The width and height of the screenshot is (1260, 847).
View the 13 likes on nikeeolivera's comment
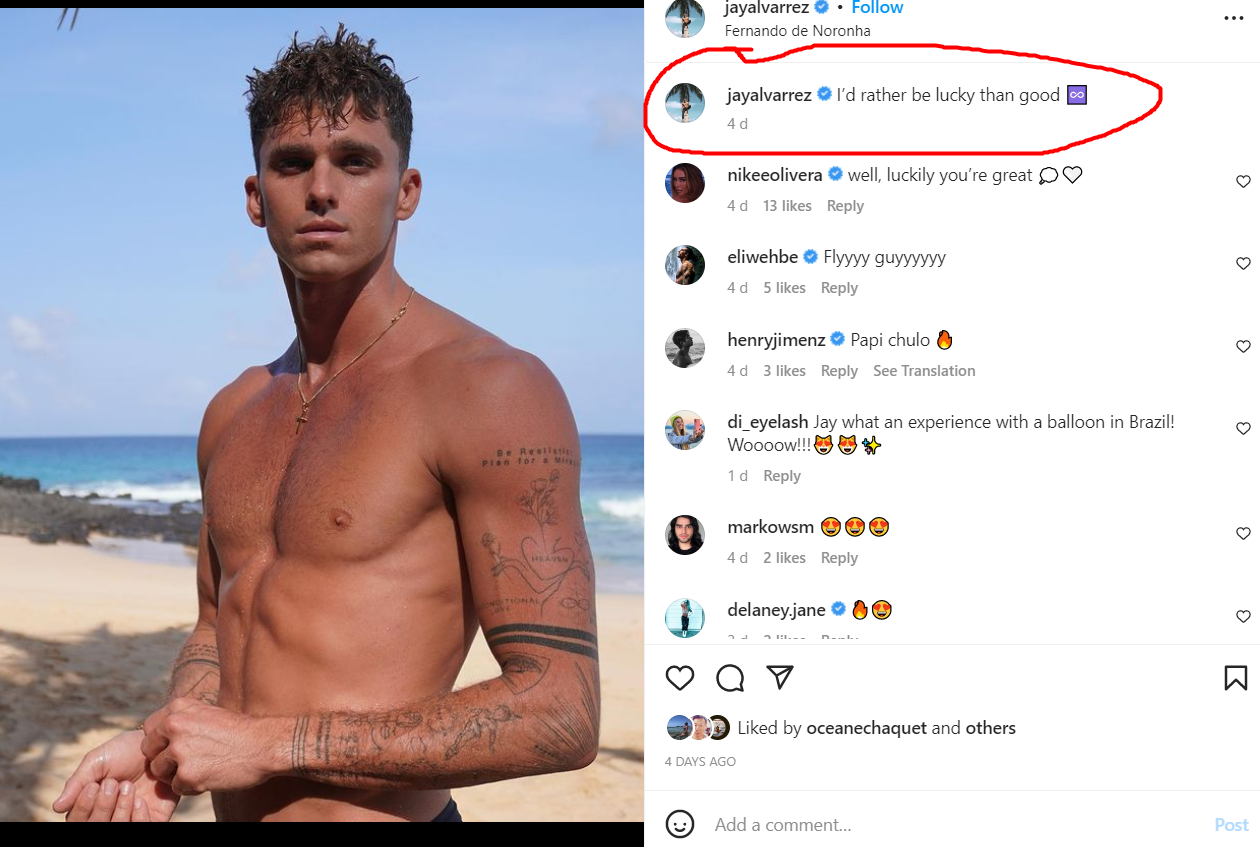pyautogui.click(x=787, y=206)
